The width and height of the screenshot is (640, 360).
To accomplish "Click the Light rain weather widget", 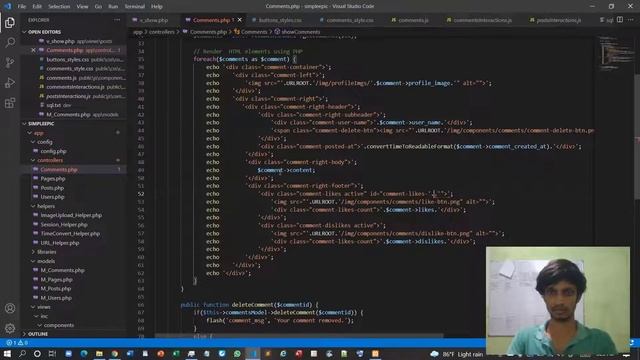I will pos(457,354).
